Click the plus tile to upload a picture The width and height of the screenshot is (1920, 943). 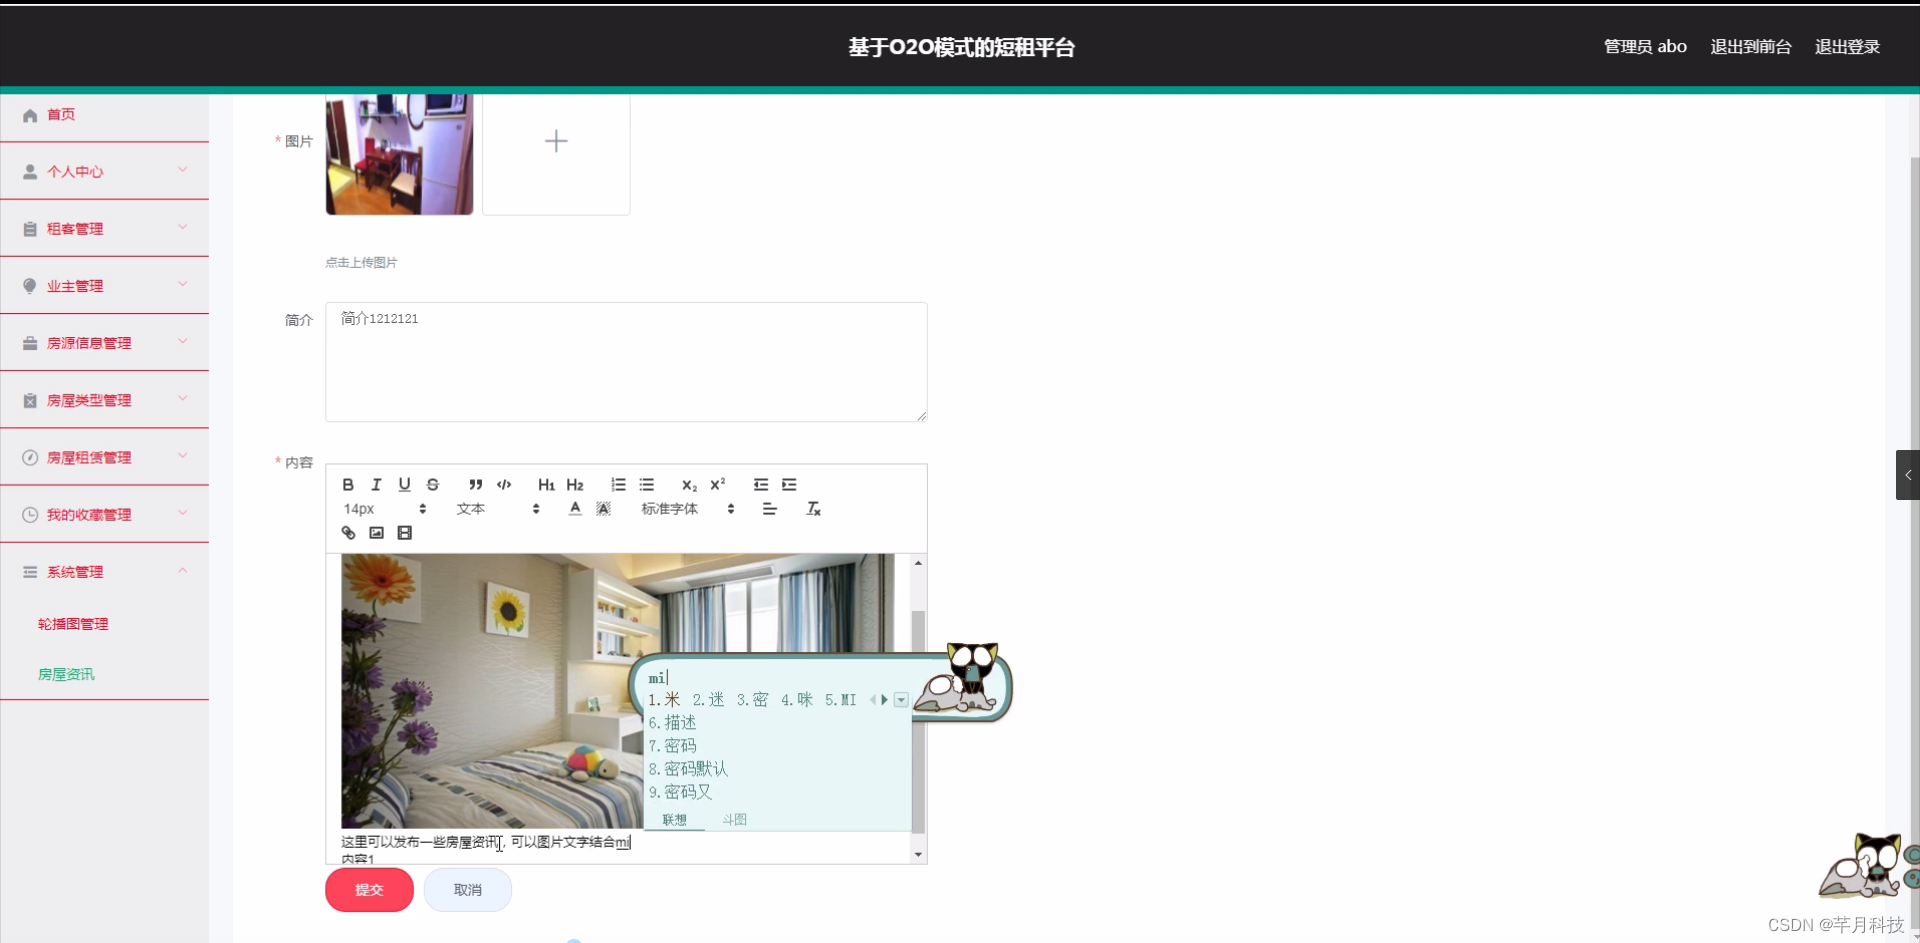(x=555, y=141)
